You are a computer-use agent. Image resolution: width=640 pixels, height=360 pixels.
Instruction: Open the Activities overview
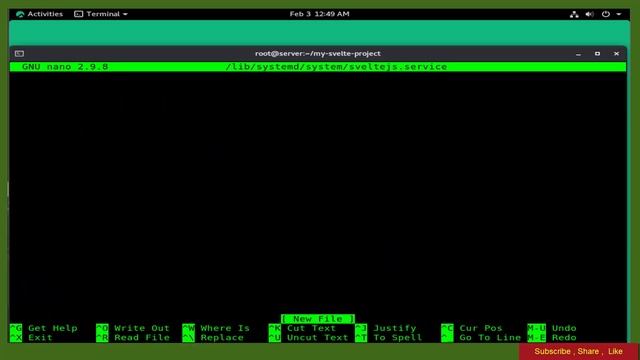click(40, 14)
